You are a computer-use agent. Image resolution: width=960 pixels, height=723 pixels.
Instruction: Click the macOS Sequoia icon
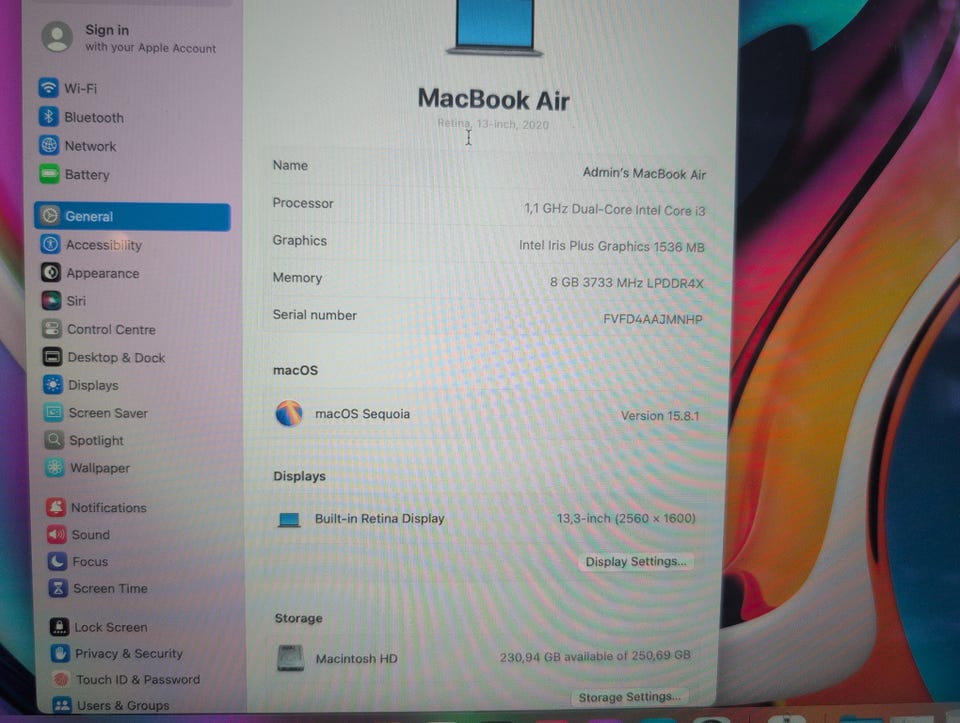pyautogui.click(x=289, y=413)
